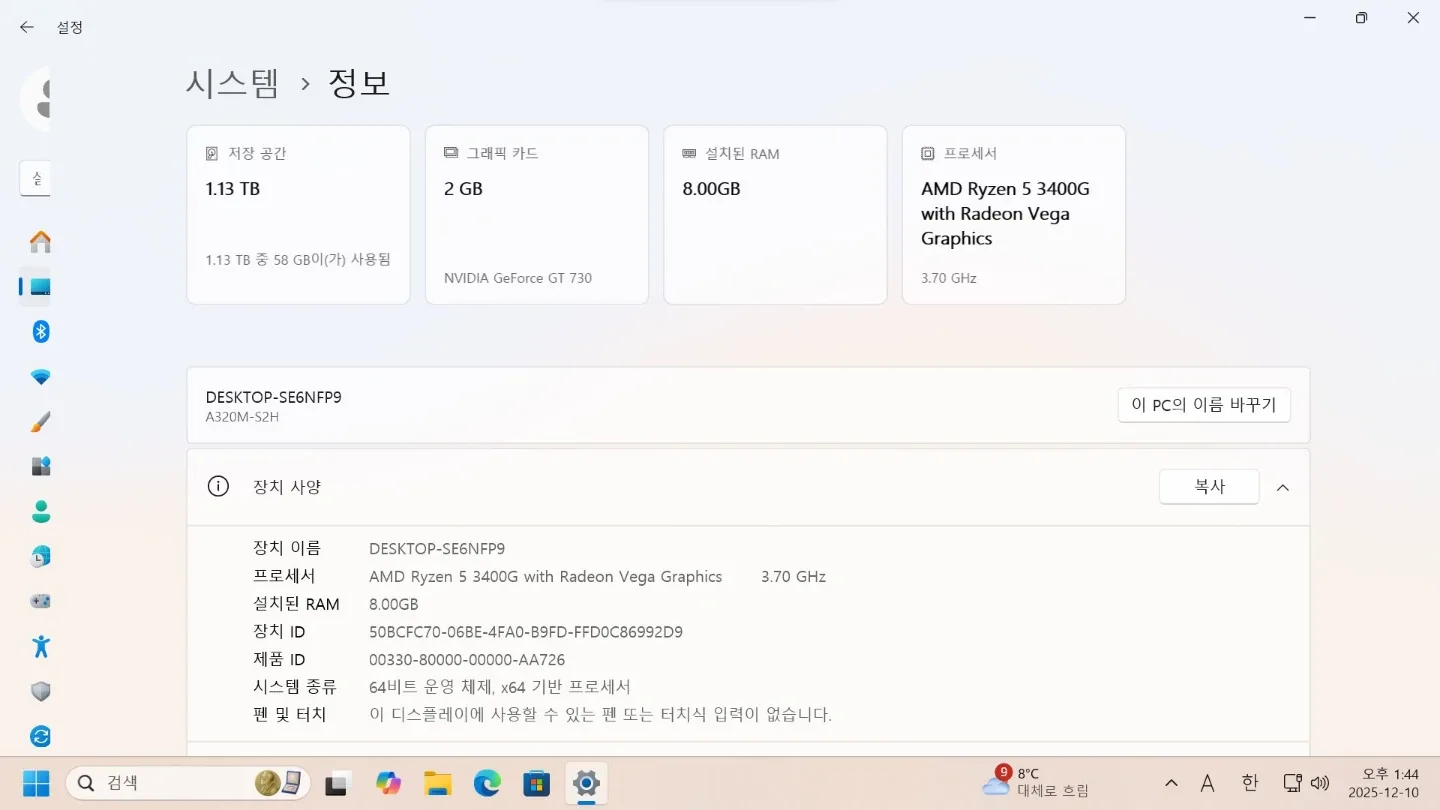The width and height of the screenshot is (1440, 810).
Task: Show hidden tray icons chevron
Action: click(1171, 783)
